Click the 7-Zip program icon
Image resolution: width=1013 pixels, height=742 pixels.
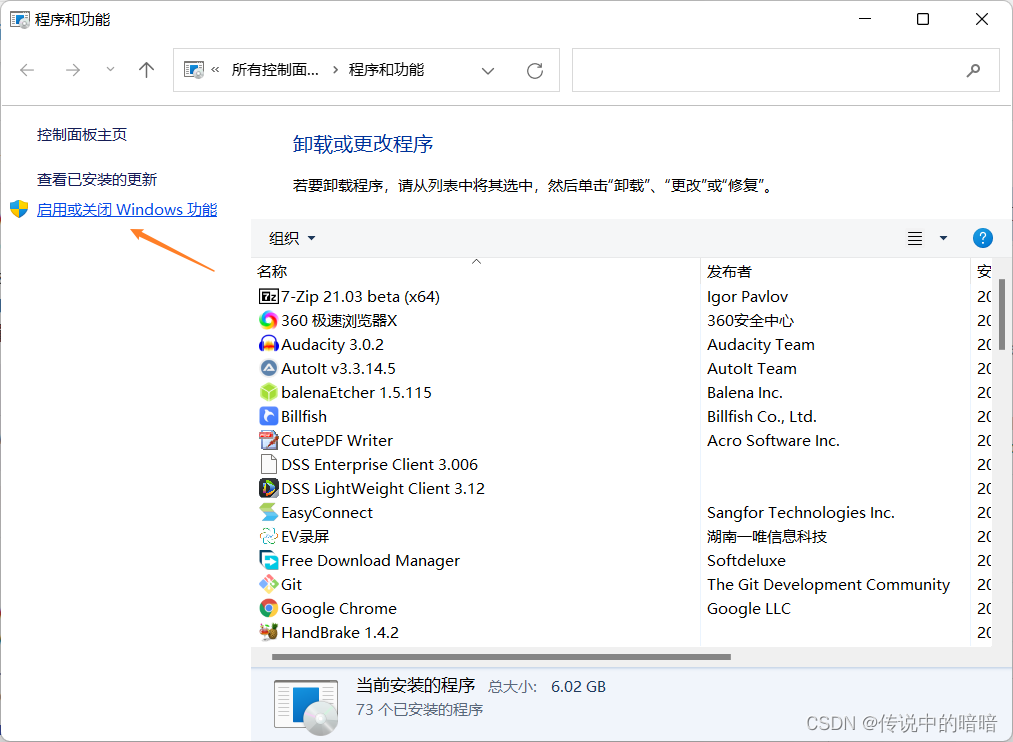[268, 296]
